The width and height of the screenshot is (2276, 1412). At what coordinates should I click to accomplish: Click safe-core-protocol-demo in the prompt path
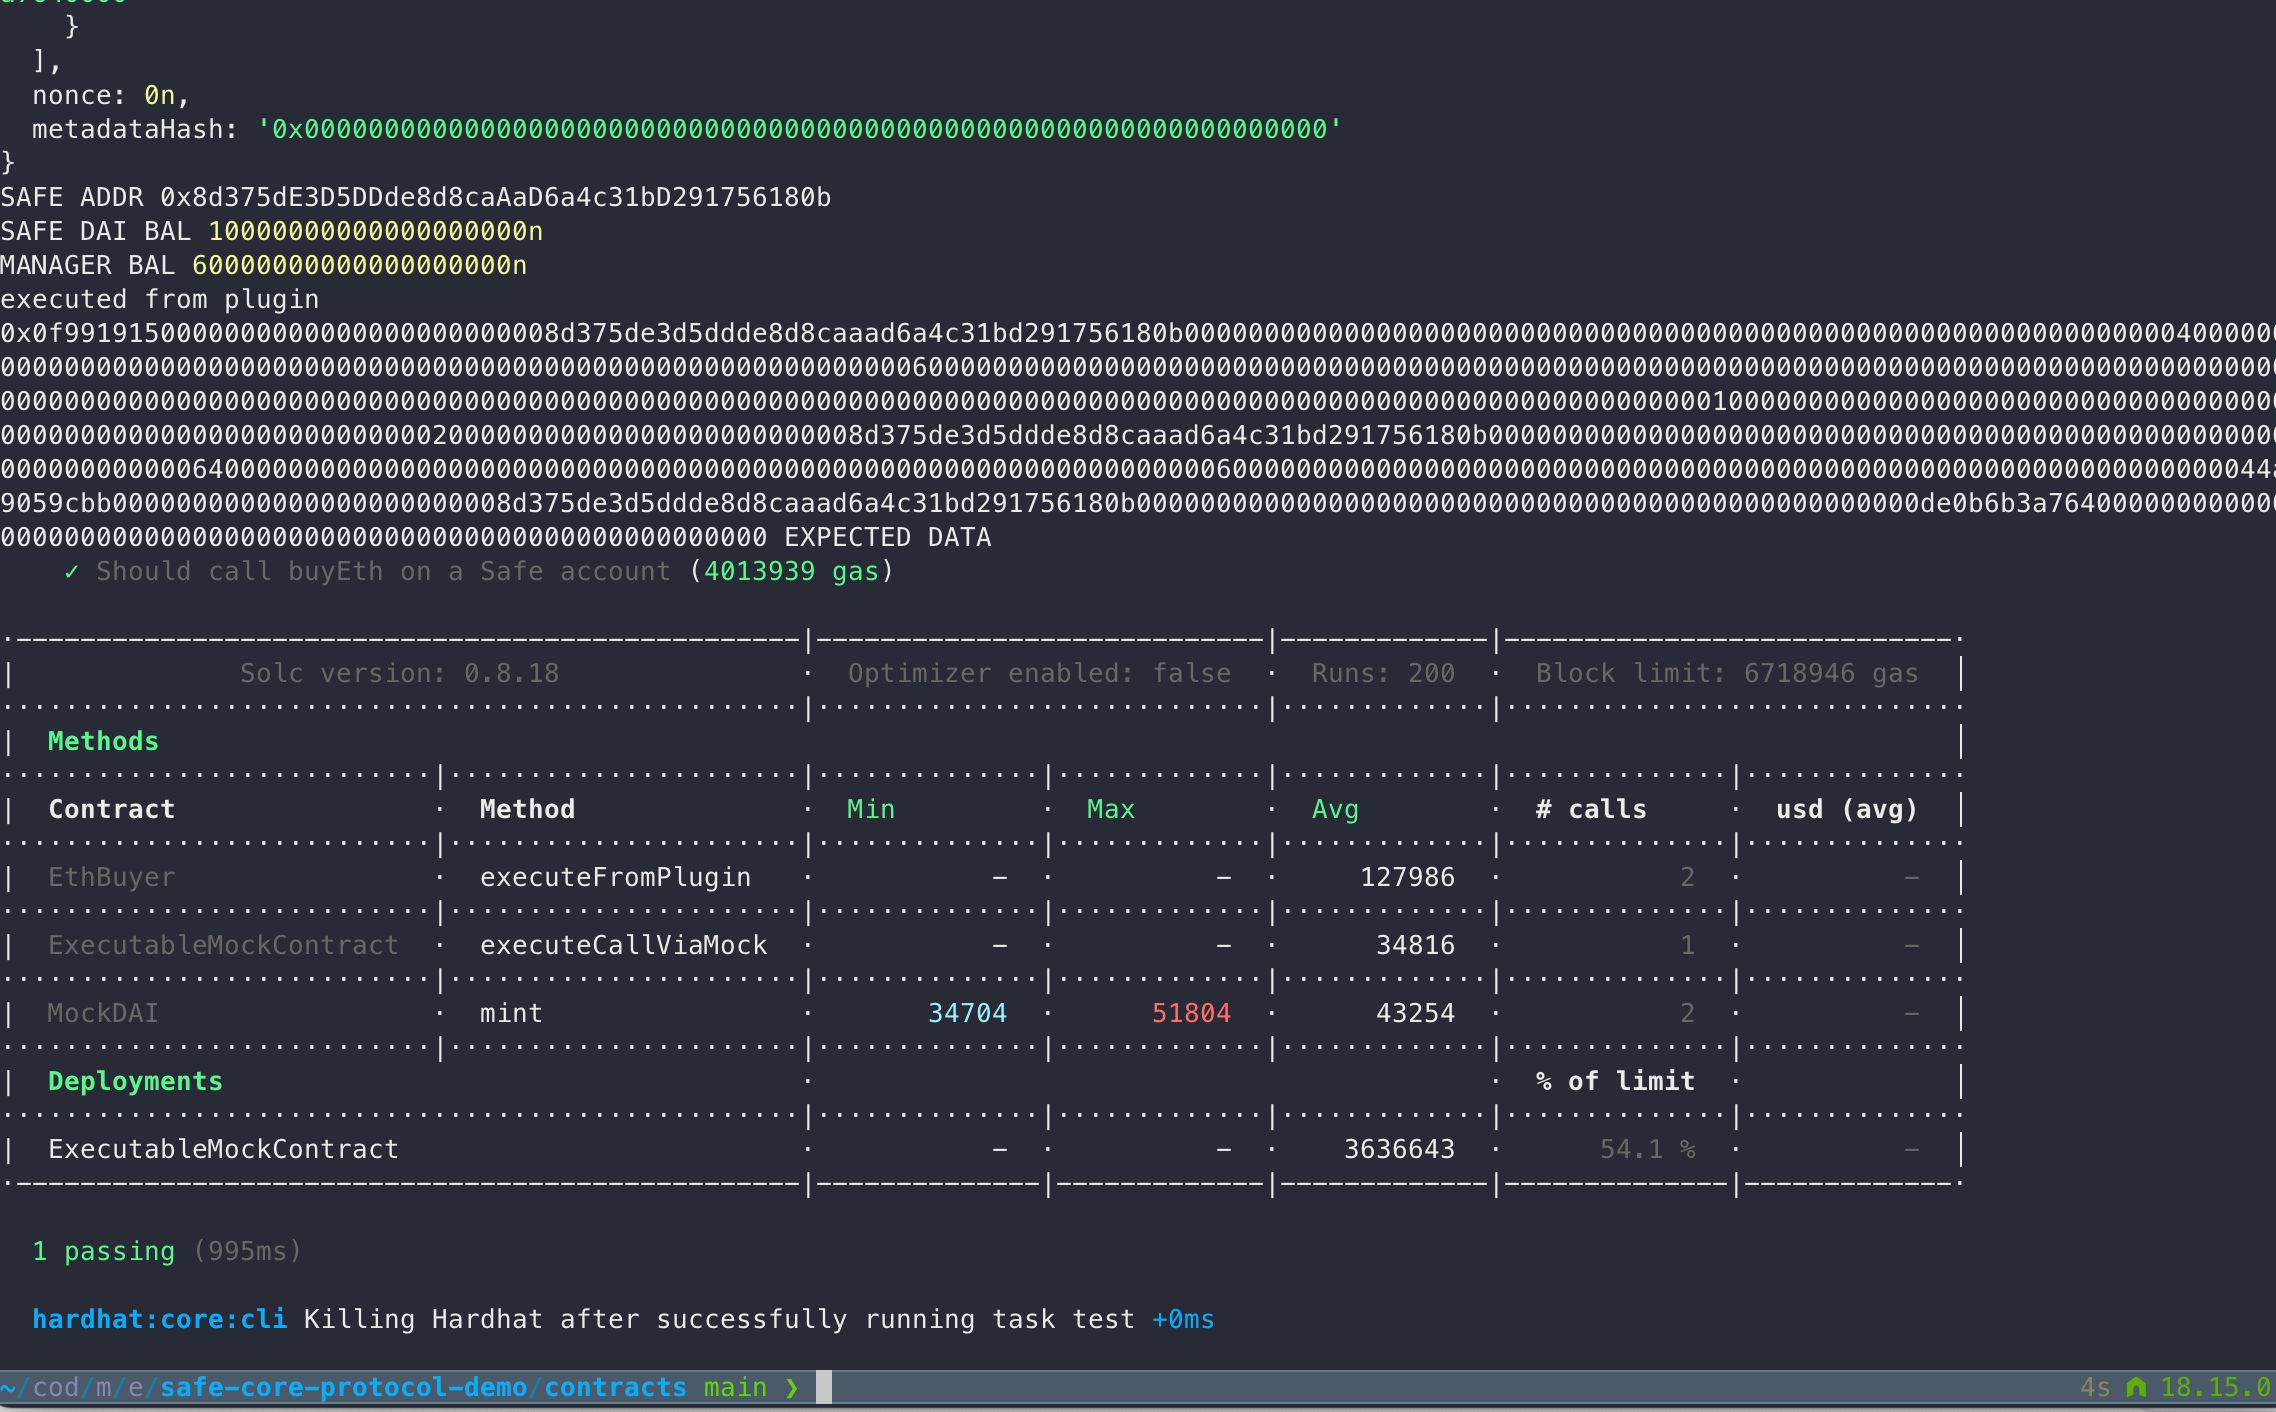pyautogui.click(x=344, y=1387)
